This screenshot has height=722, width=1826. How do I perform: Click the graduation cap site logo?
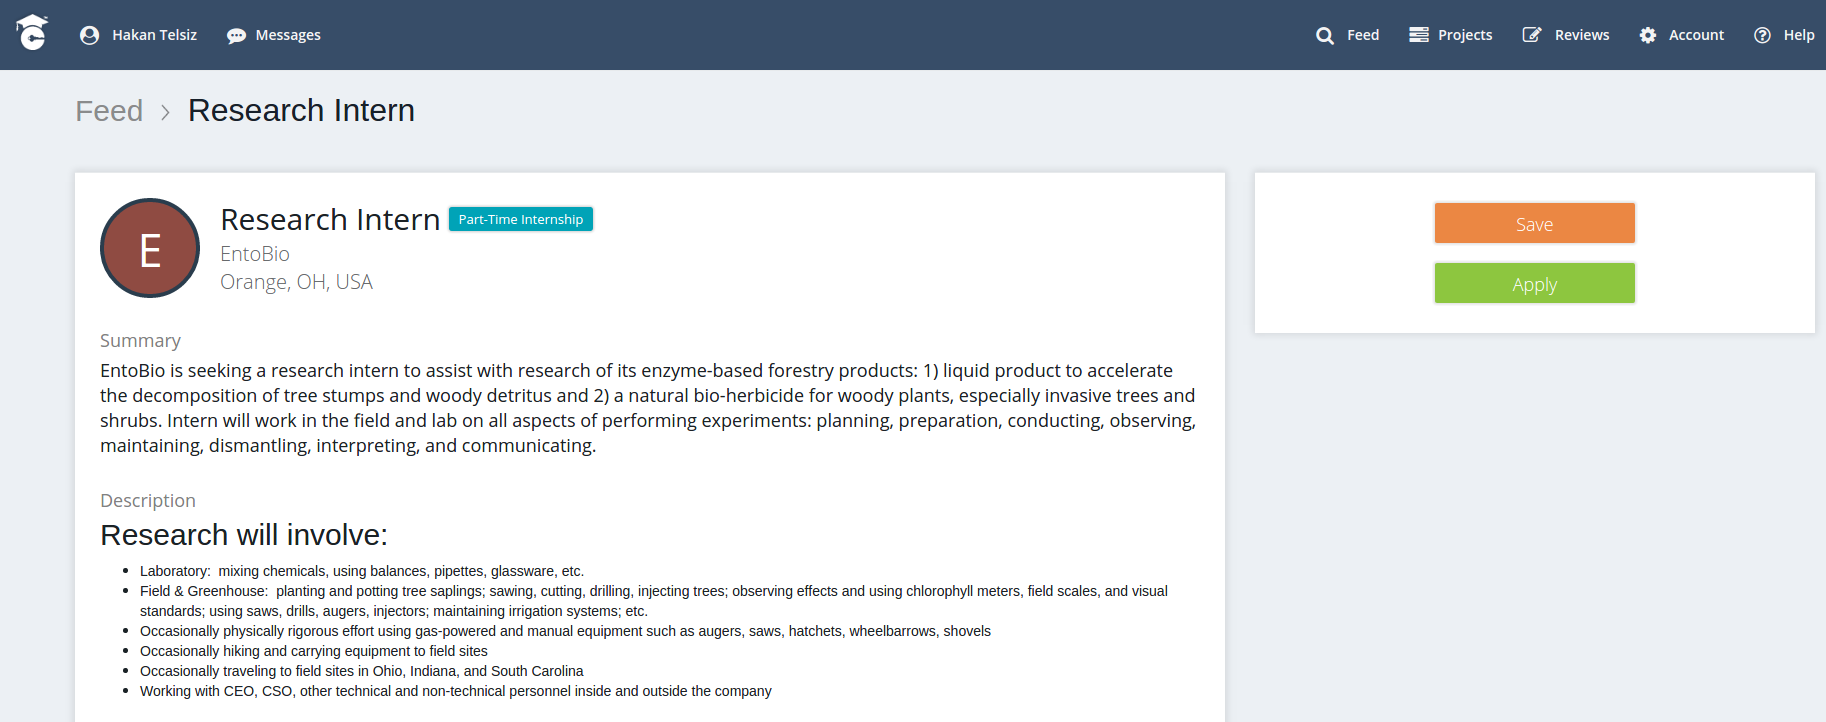click(32, 33)
